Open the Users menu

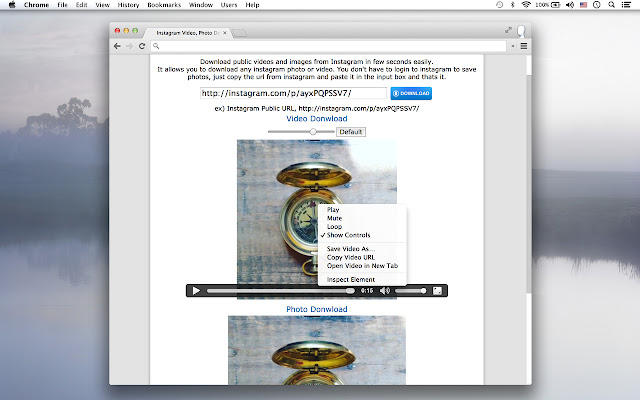229,5
